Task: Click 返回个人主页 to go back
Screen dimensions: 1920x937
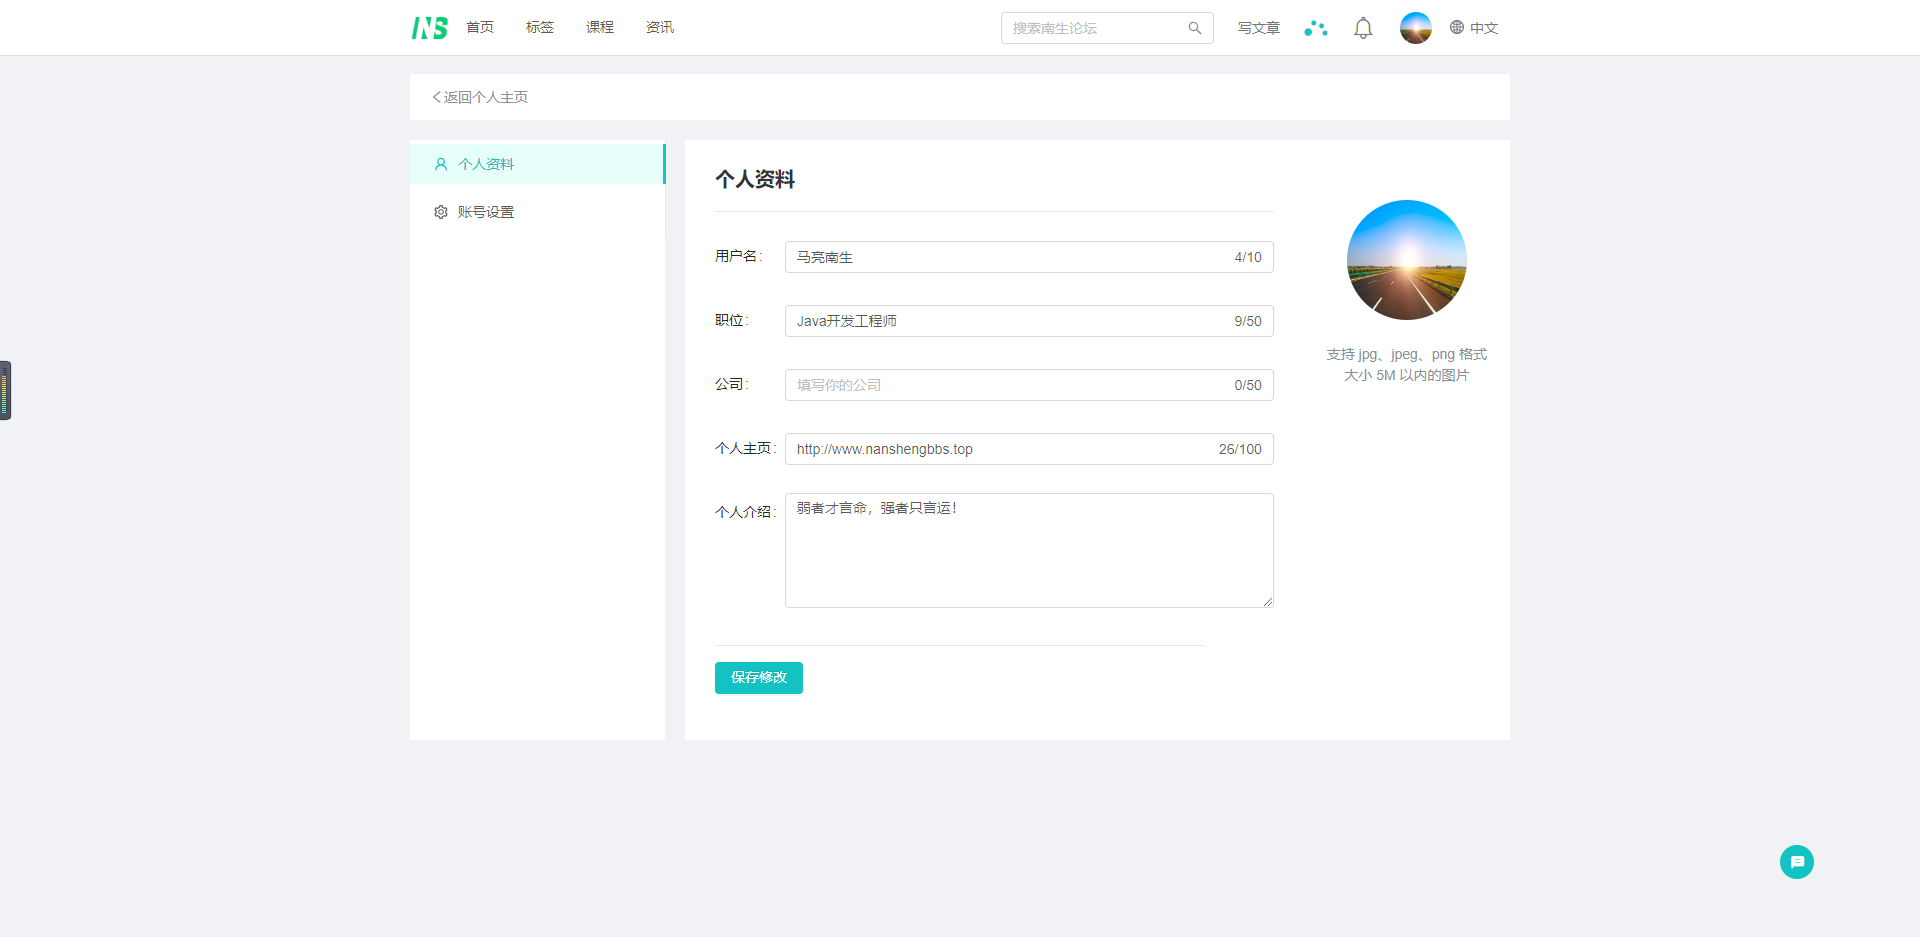Action: click(480, 96)
